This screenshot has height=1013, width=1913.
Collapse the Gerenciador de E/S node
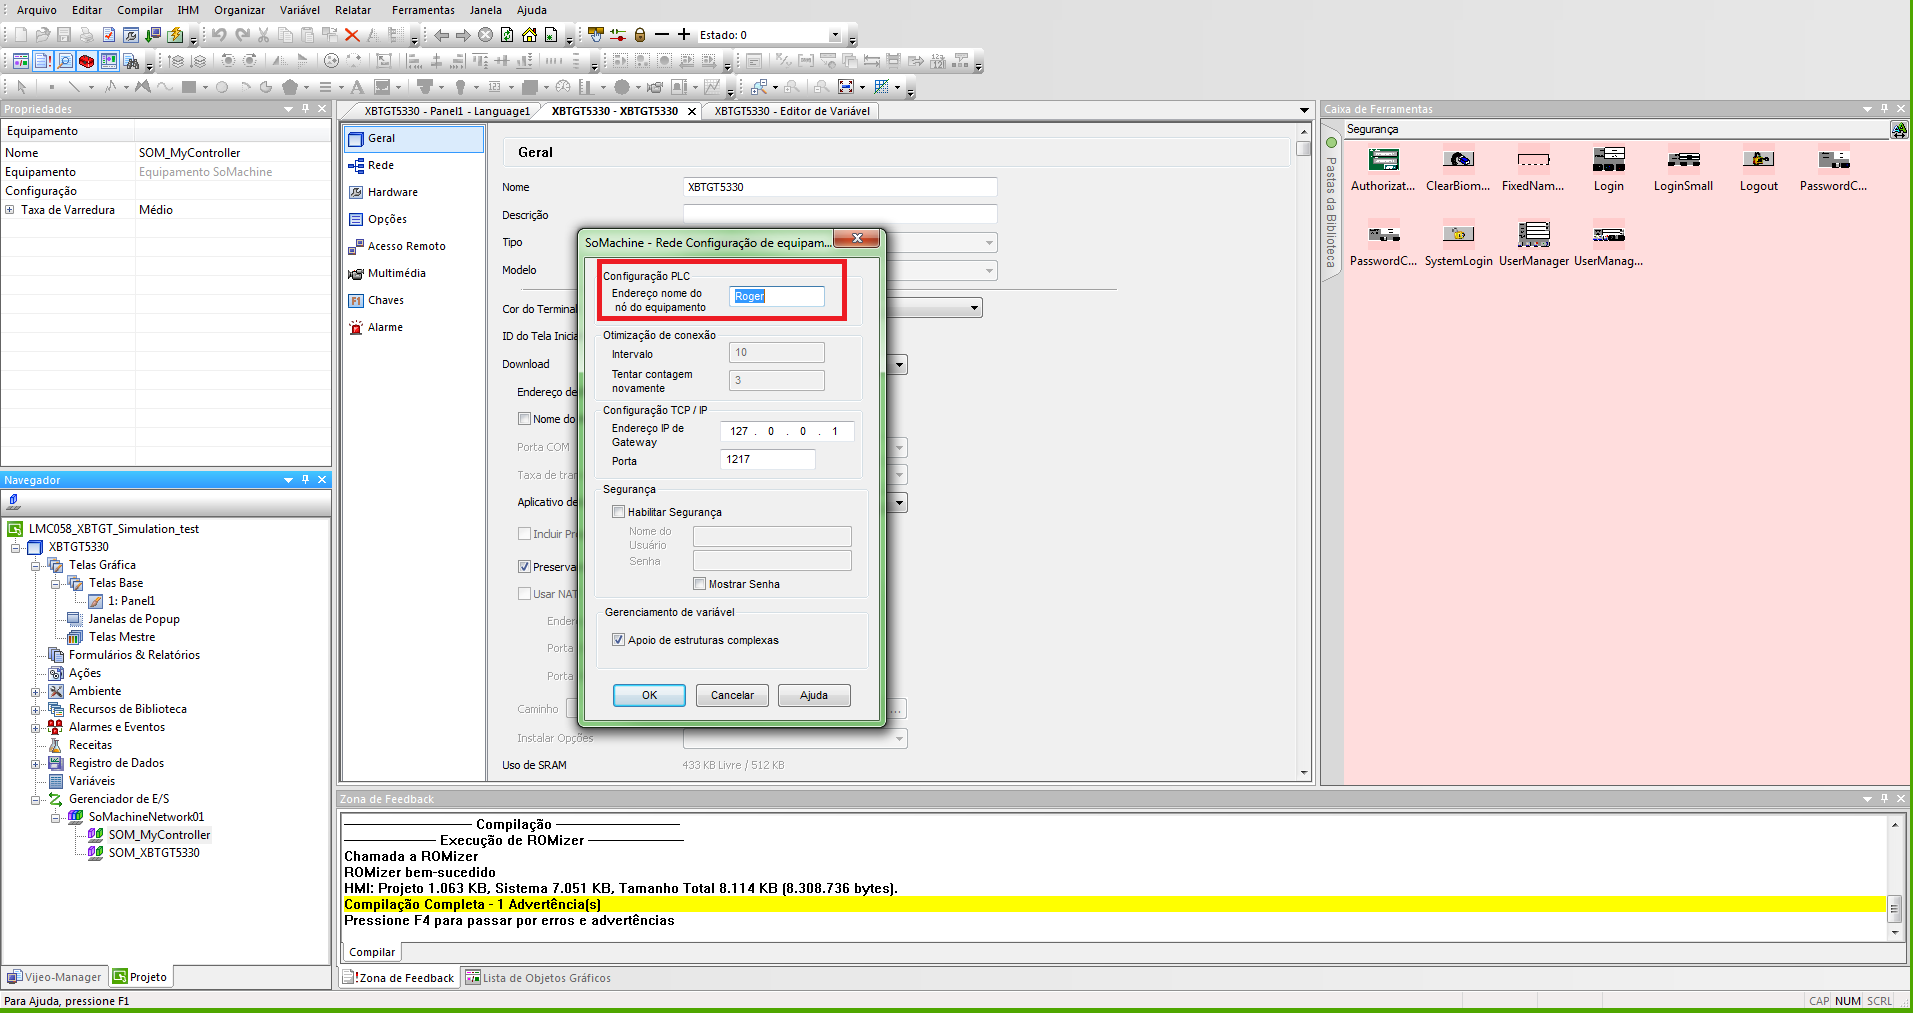36,800
